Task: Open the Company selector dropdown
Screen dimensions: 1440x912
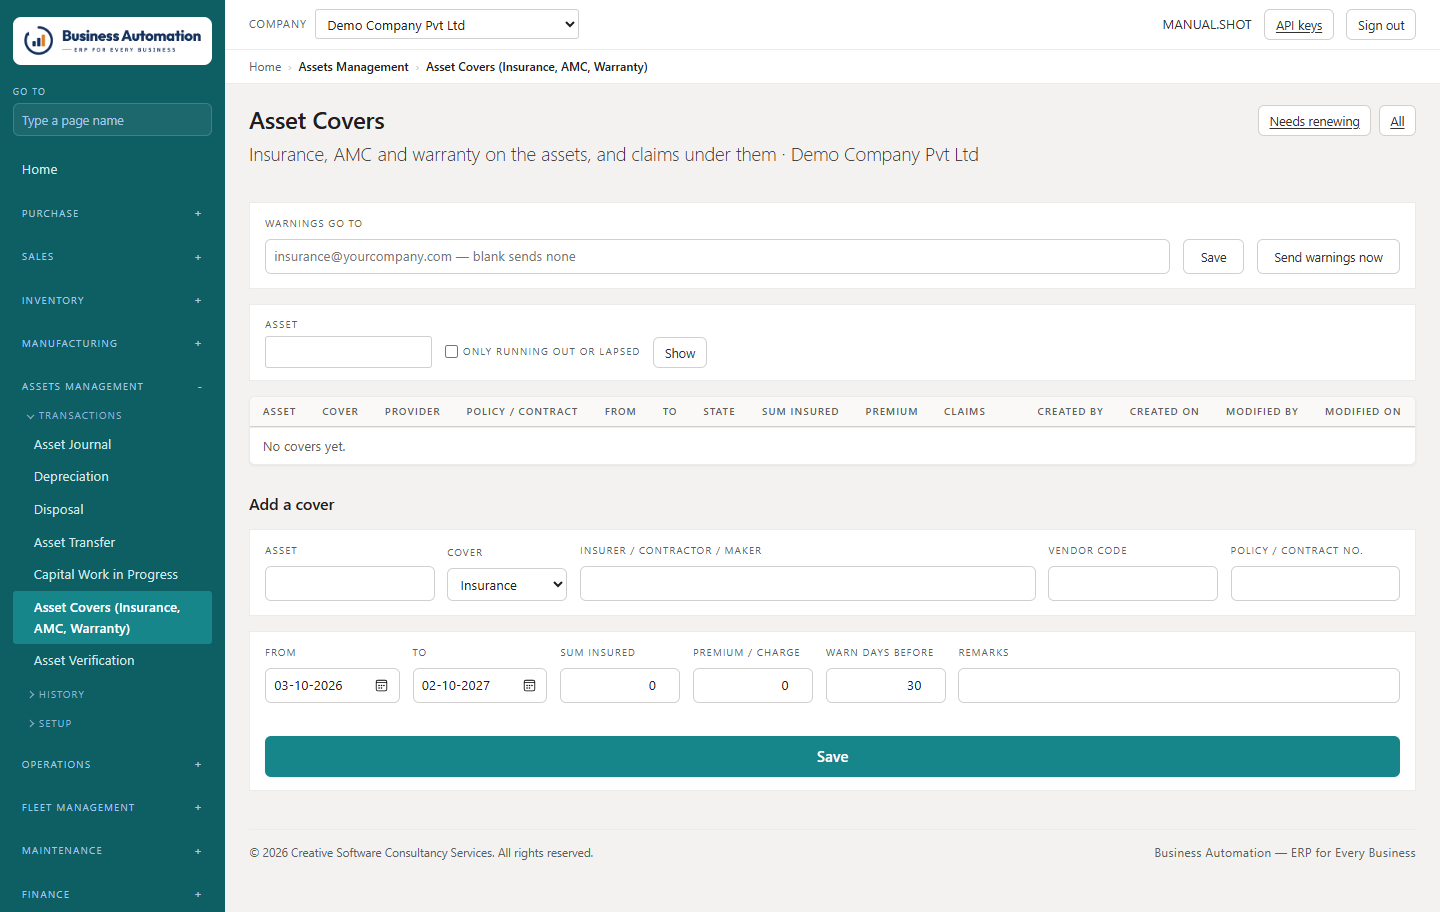Action: pyautogui.click(x=447, y=25)
